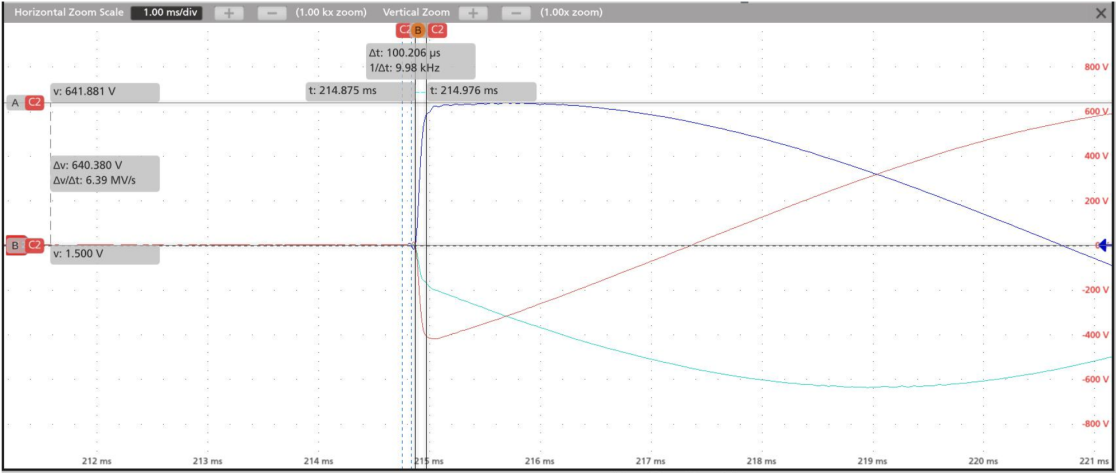Select the Δv 640.380 V delta readout
The width and height of the screenshot is (1117, 475).
pos(104,172)
